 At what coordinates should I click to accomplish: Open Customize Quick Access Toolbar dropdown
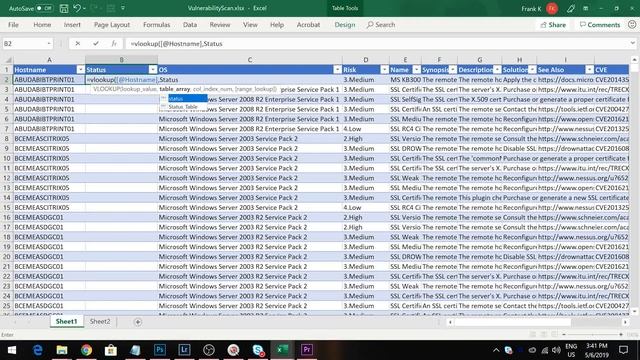(x=123, y=8)
